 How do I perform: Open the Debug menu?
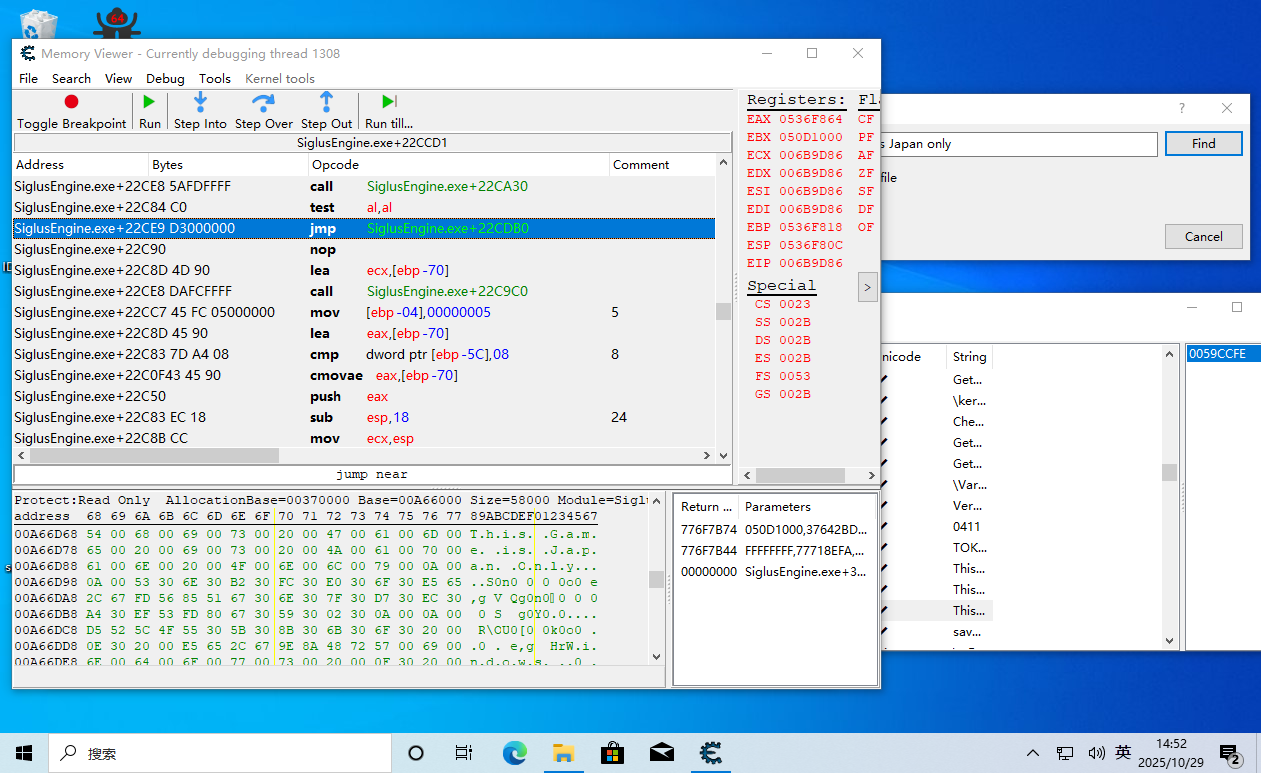pos(165,78)
